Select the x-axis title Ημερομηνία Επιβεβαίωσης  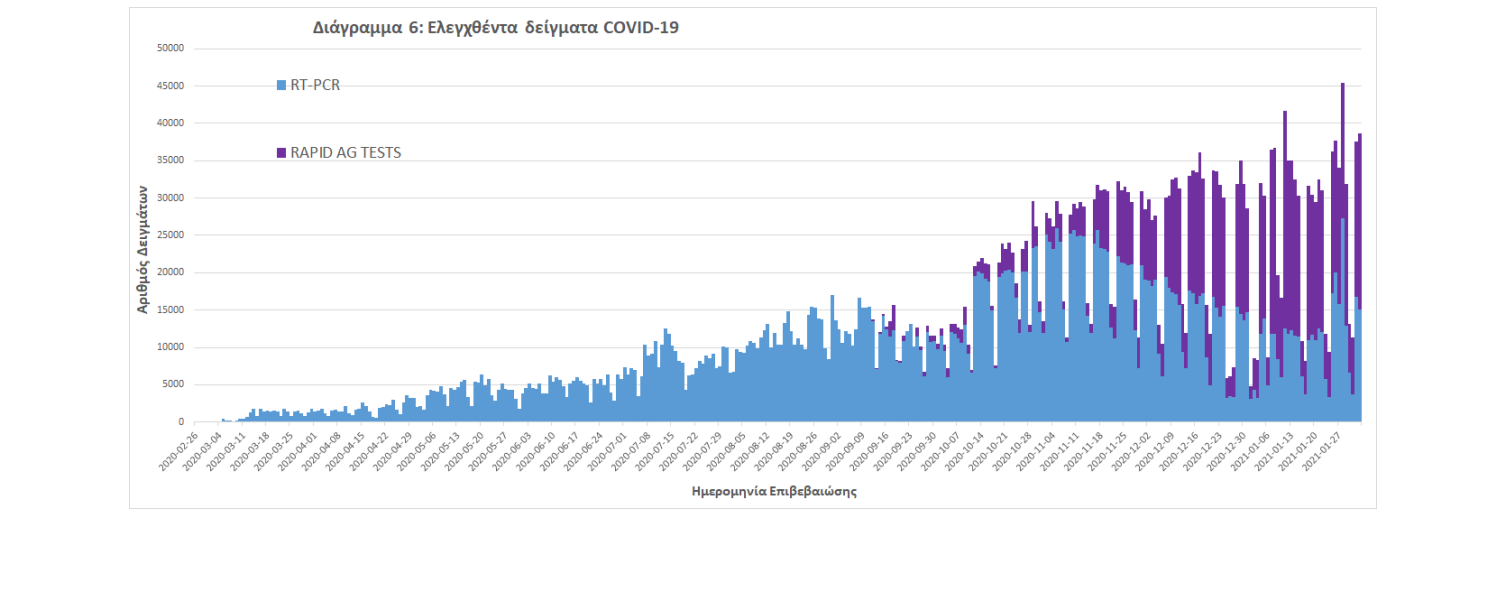coord(774,492)
